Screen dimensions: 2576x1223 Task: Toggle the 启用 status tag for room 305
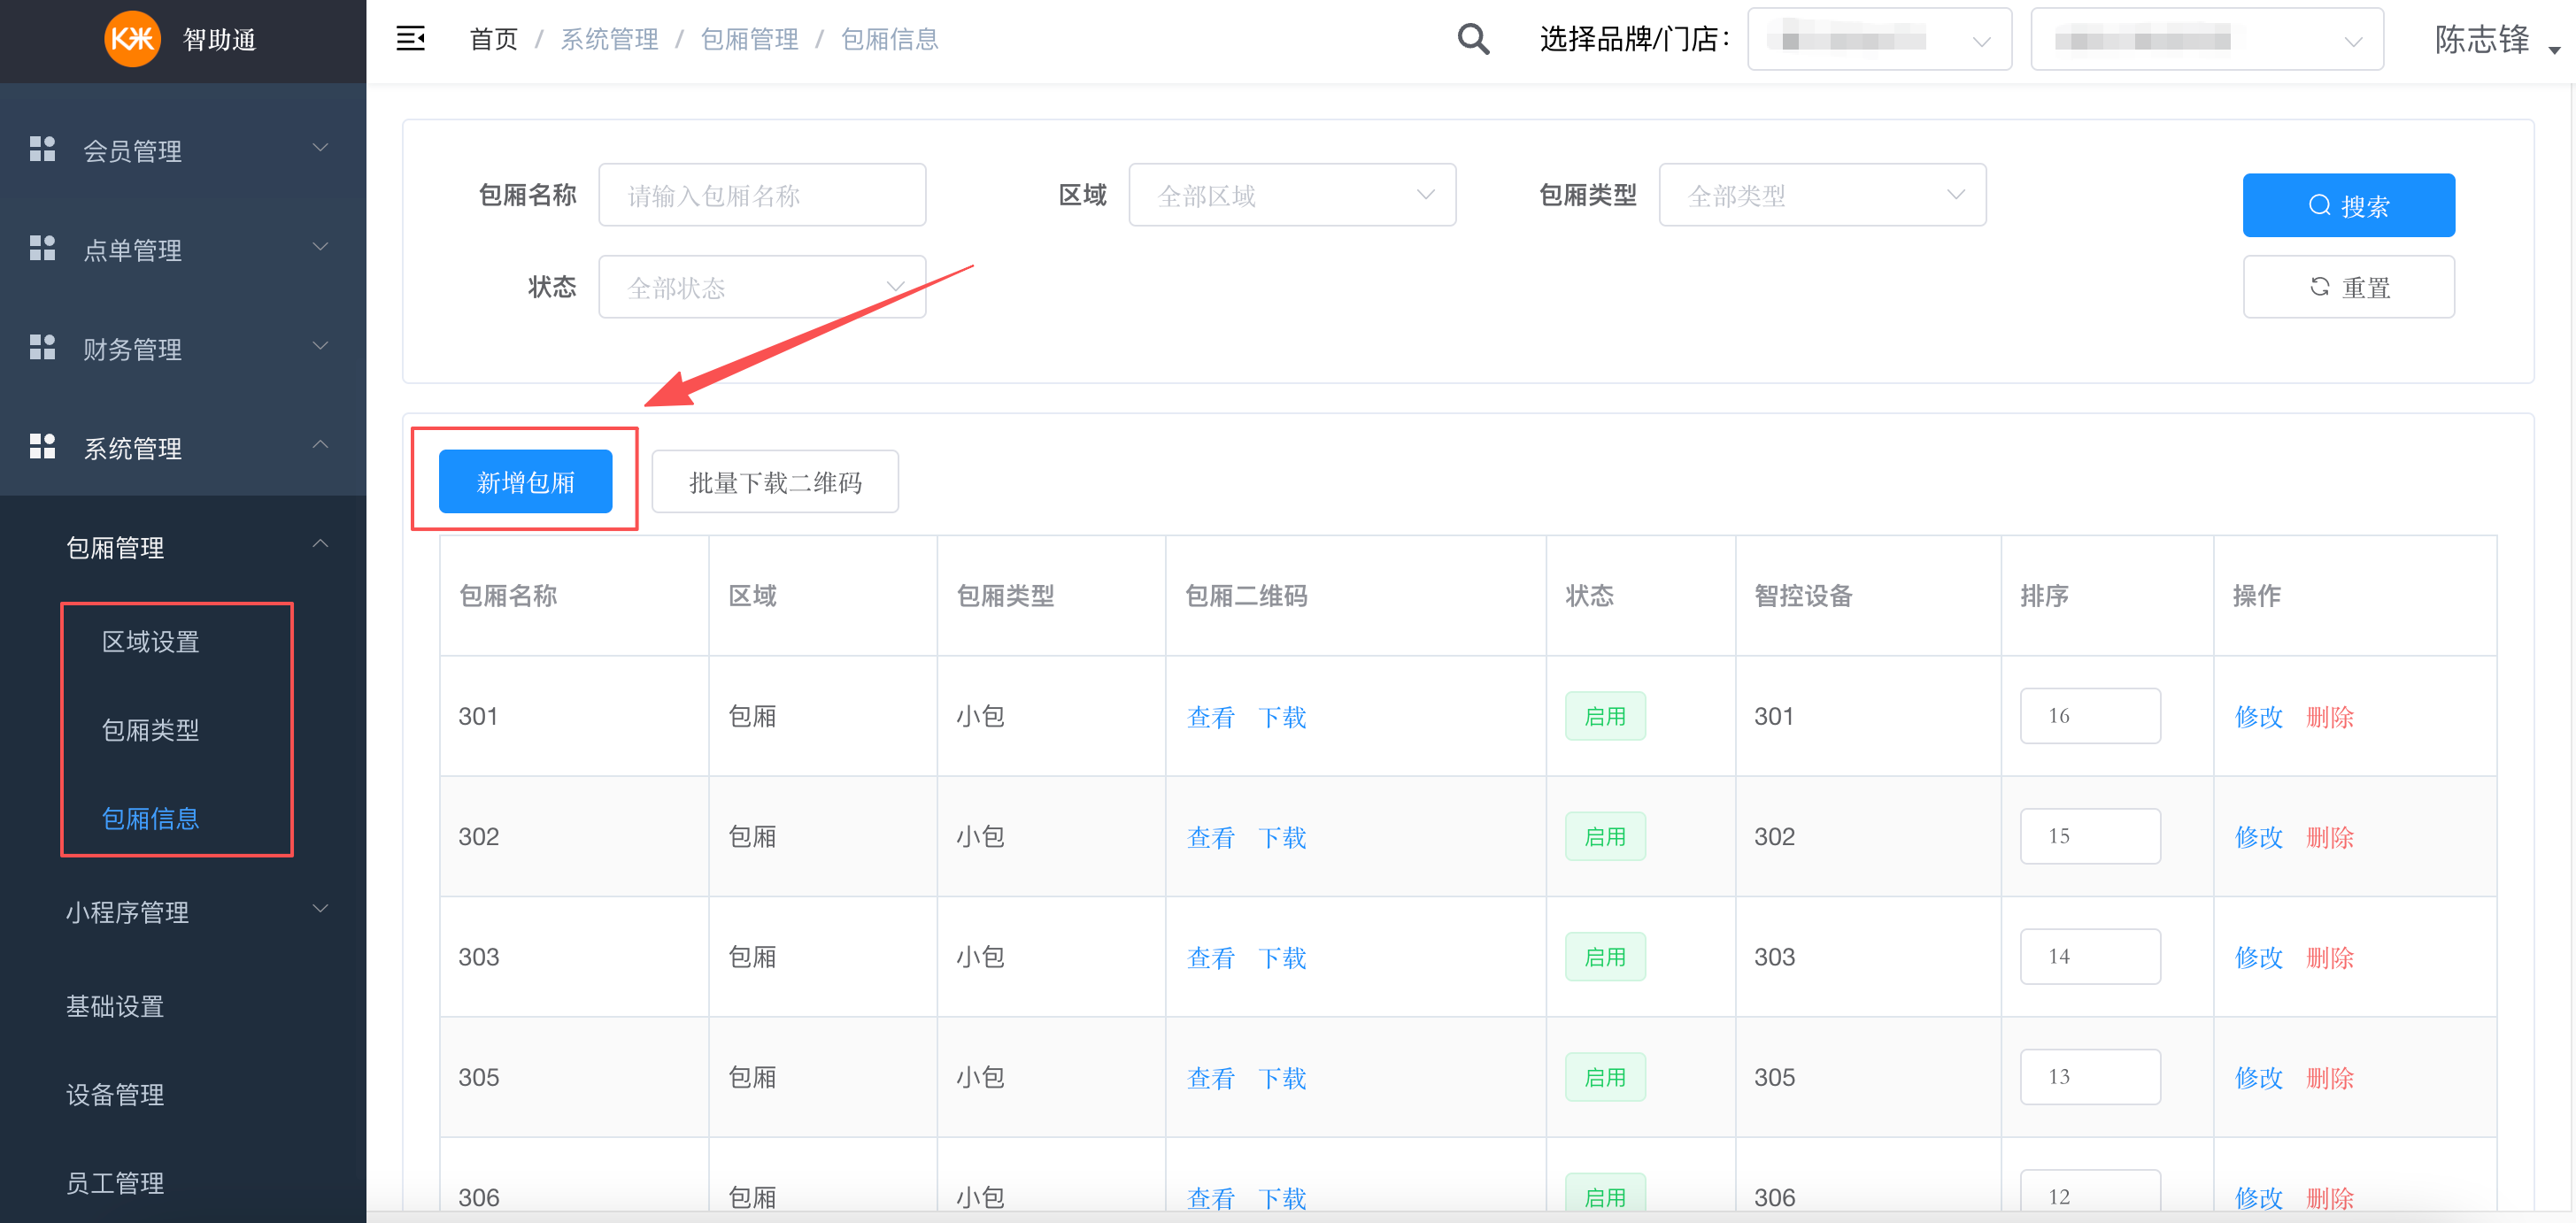(x=1604, y=1077)
